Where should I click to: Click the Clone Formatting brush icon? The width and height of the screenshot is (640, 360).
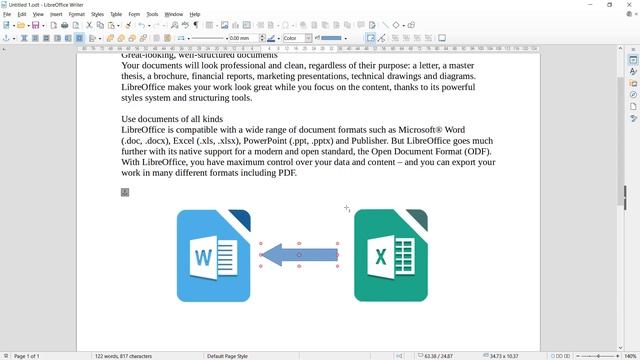click(x=128, y=25)
